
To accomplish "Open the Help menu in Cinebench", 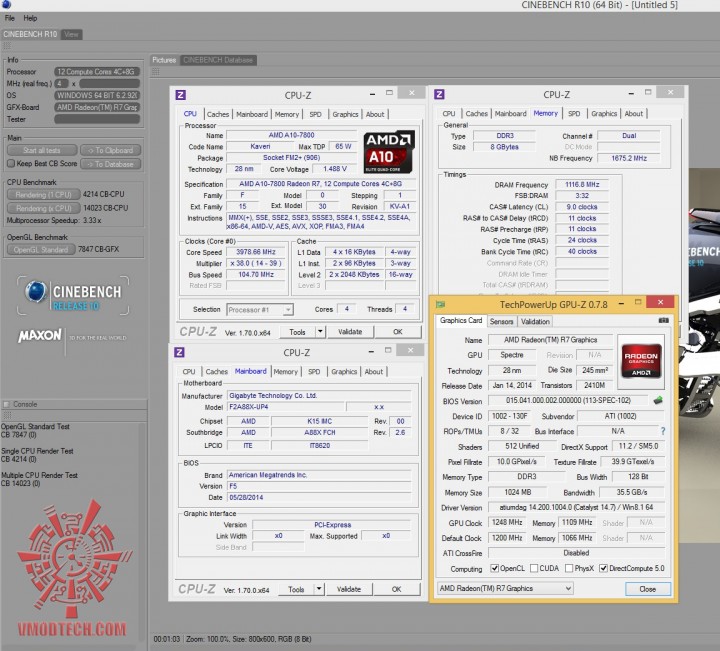I will click(30, 18).
